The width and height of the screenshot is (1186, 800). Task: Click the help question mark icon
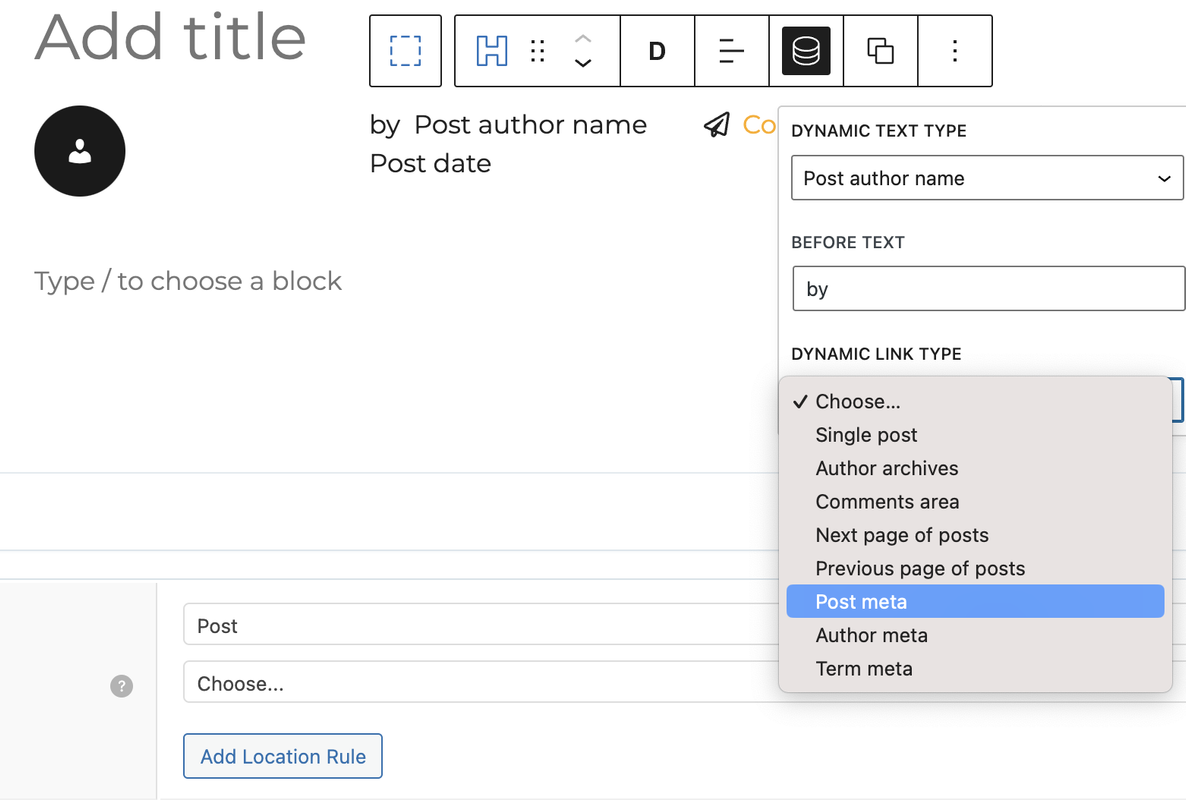pyautogui.click(x=121, y=686)
